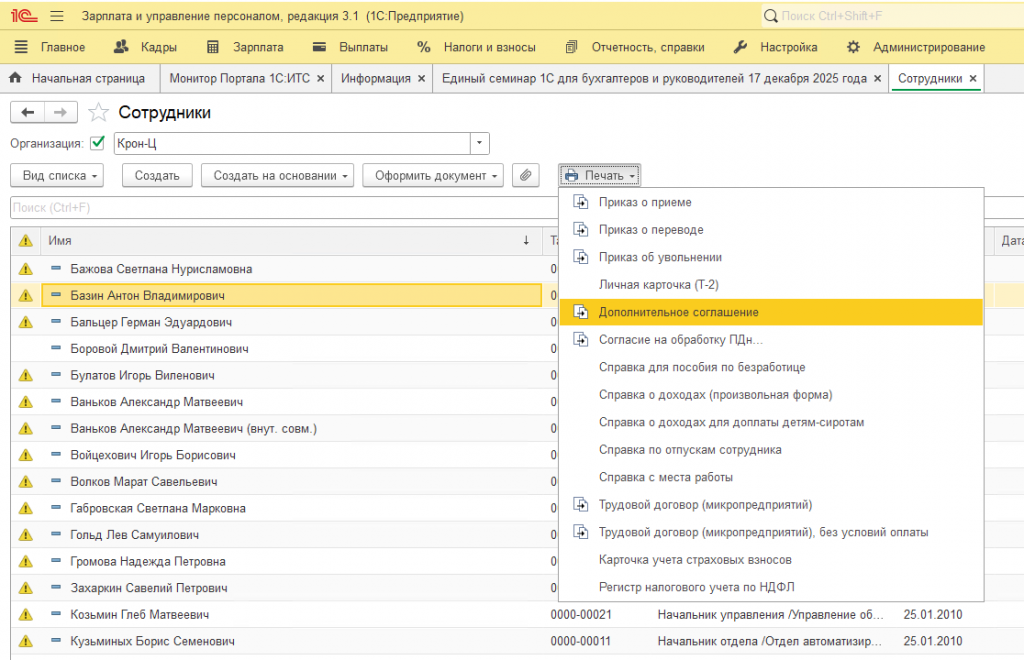The height and width of the screenshot is (660, 1024).
Task: Open the Вид списка dropdown
Action: 61,175
